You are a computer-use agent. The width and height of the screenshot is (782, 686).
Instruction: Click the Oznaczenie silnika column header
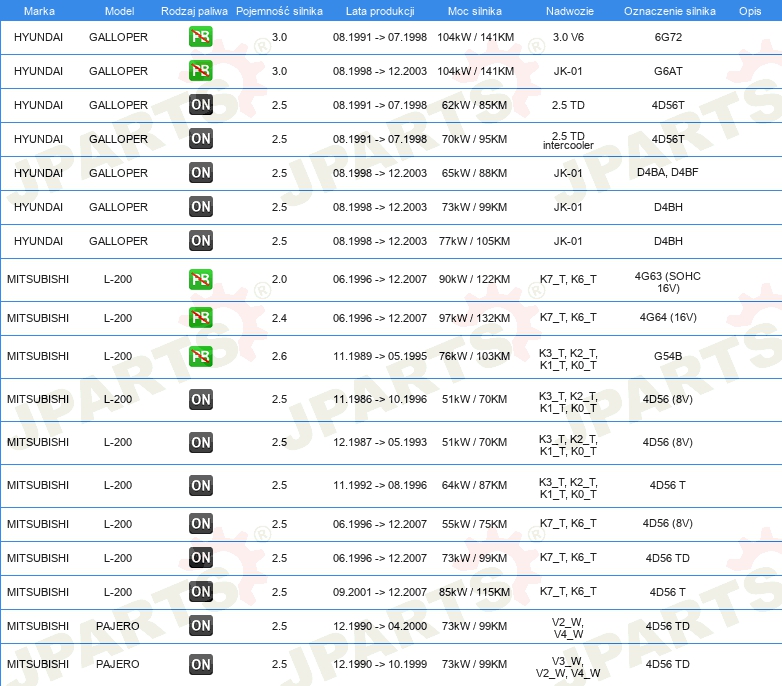(669, 11)
